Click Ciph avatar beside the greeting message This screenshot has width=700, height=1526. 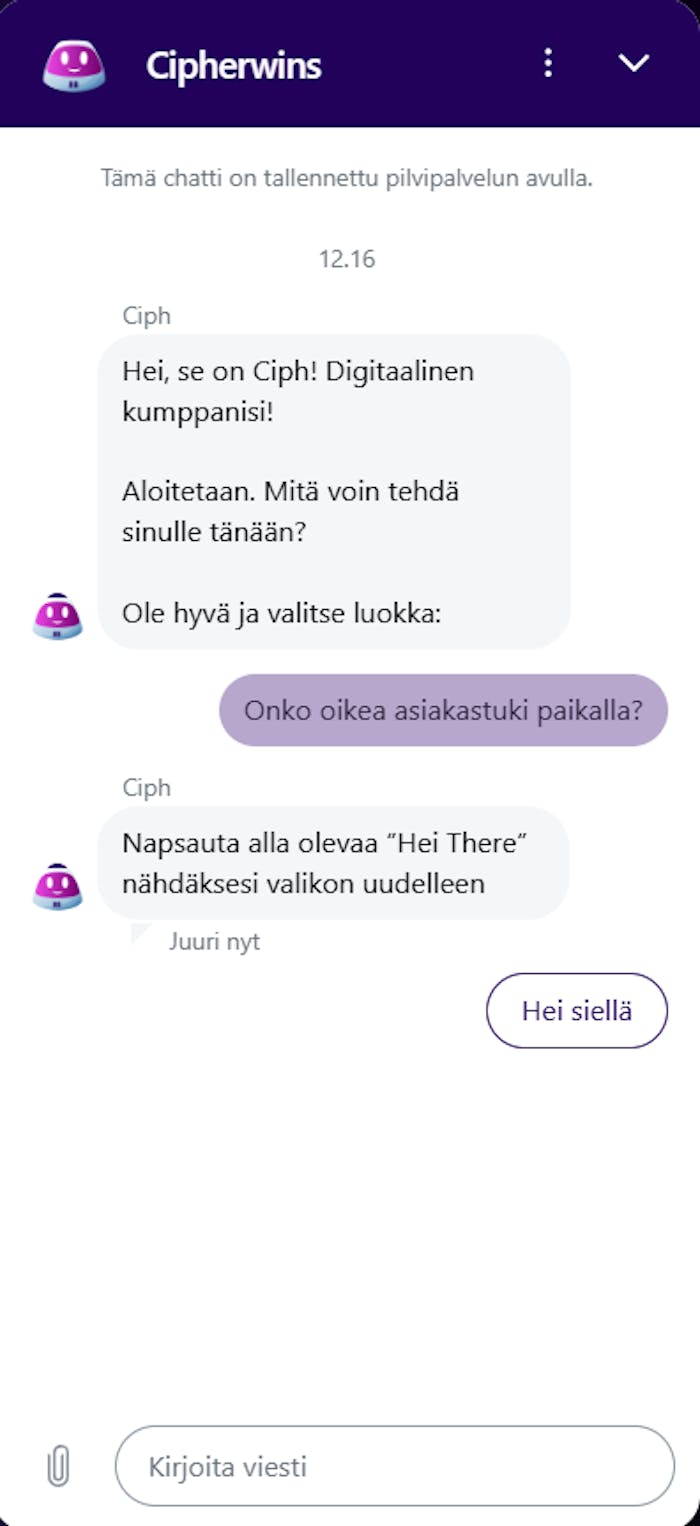pyautogui.click(x=58, y=616)
